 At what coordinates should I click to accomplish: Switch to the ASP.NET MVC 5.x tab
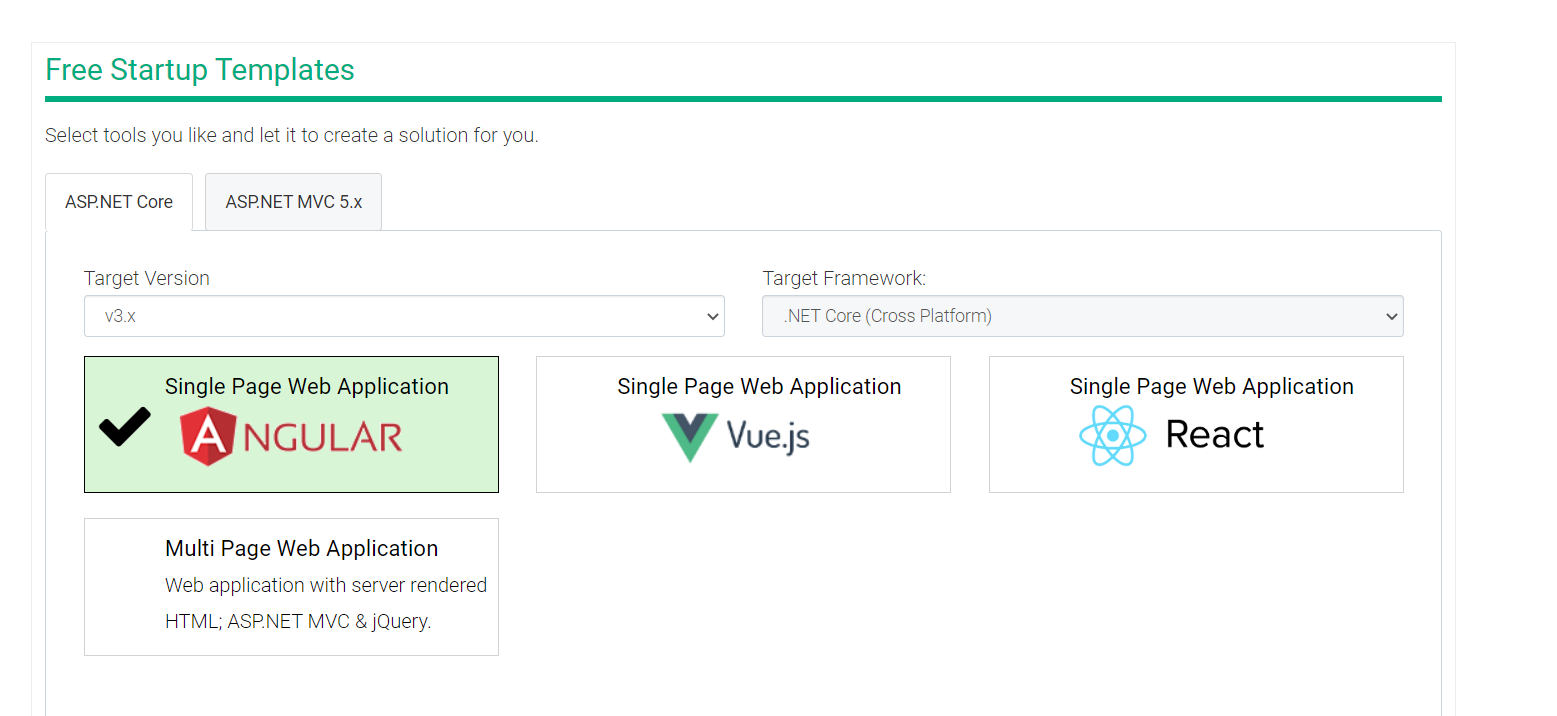(293, 202)
